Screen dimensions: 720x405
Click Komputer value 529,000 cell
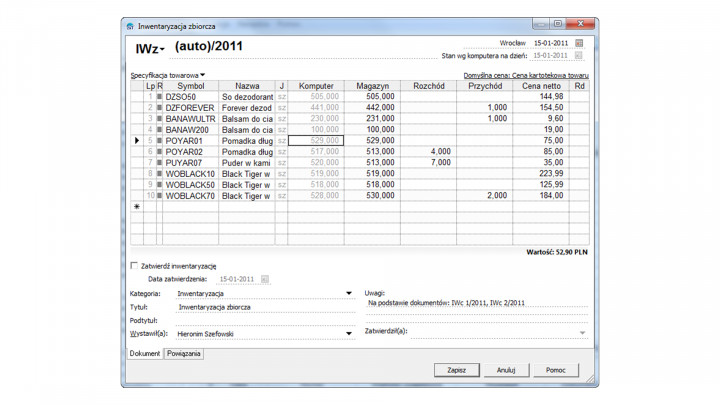coord(316,141)
